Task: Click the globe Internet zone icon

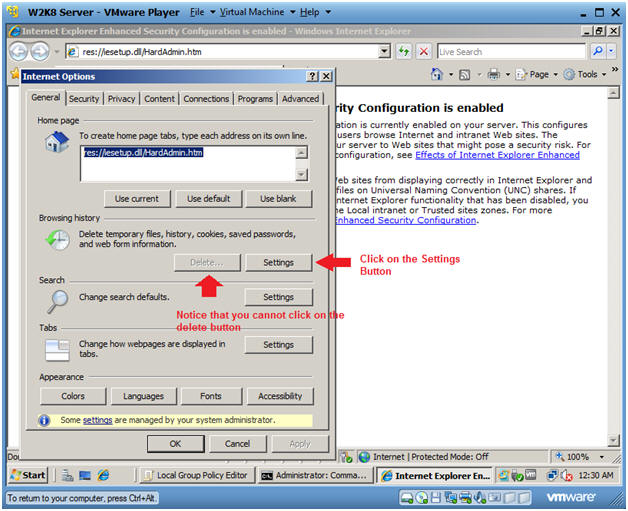Action: point(364,457)
